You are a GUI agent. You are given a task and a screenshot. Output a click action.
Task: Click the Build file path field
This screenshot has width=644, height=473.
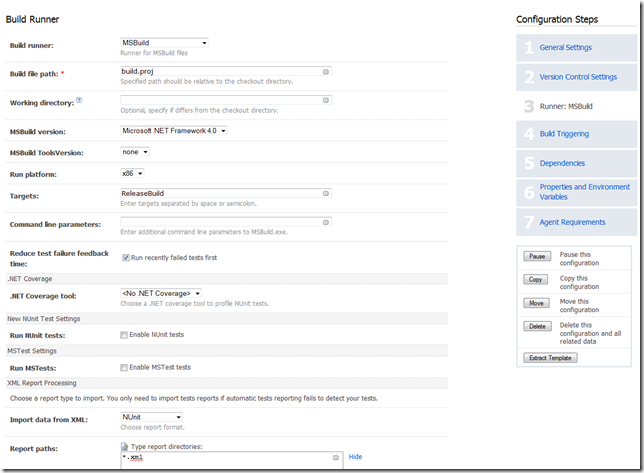[225, 71]
